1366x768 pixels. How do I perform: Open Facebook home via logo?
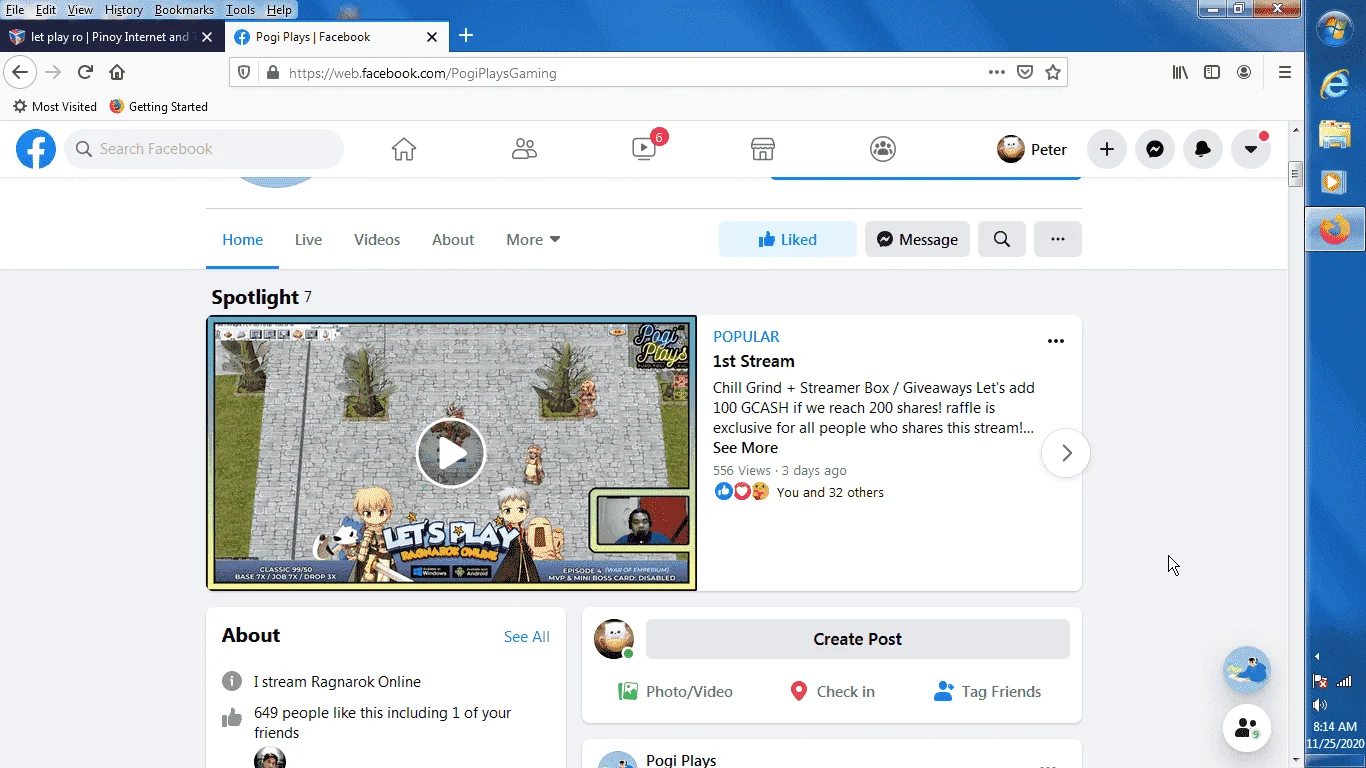point(36,149)
